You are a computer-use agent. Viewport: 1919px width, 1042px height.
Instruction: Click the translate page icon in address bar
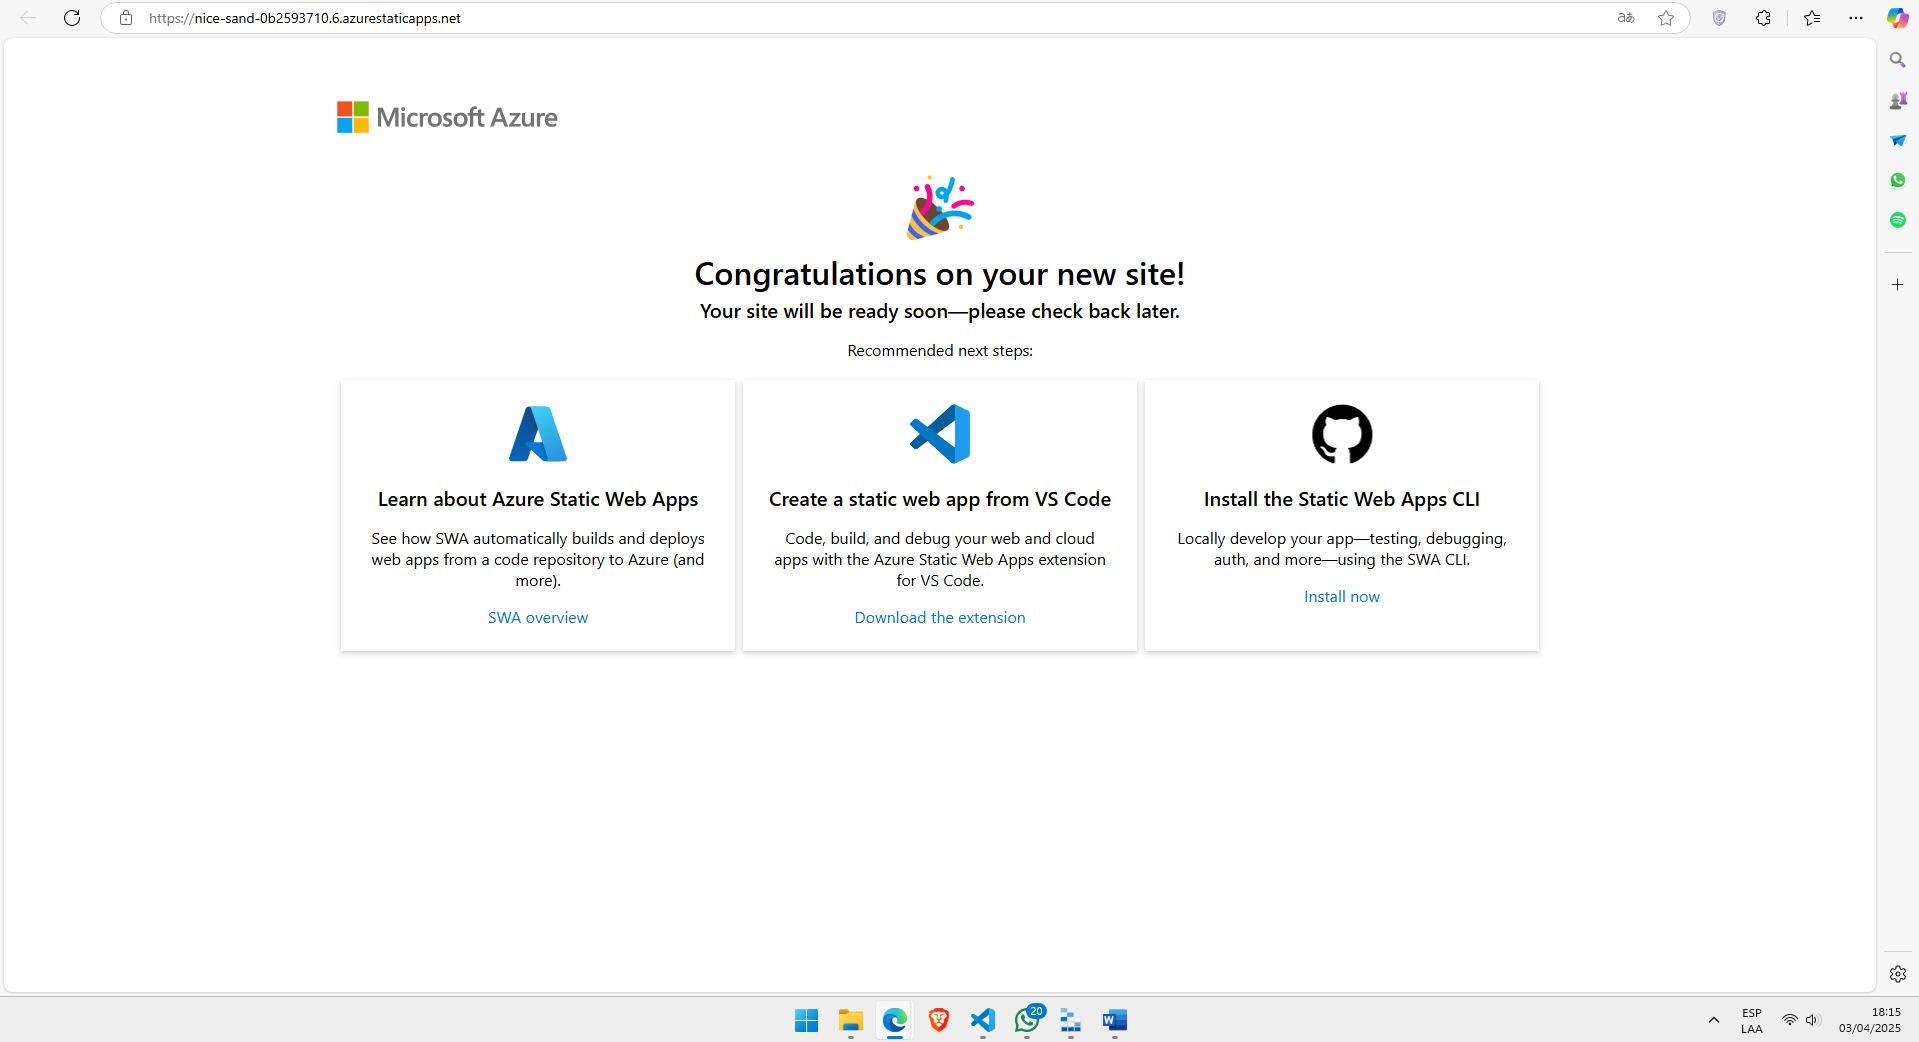(1626, 18)
